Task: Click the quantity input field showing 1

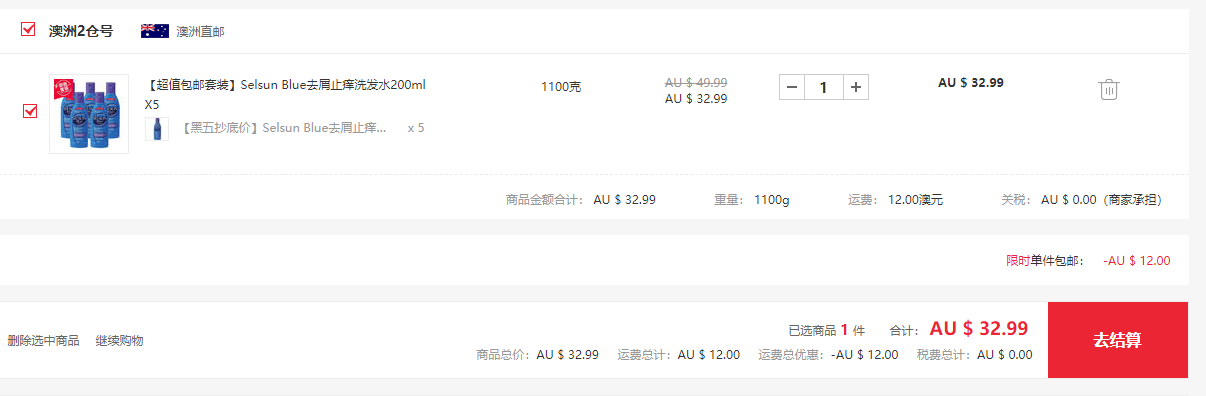Action: click(x=824, y=87)
